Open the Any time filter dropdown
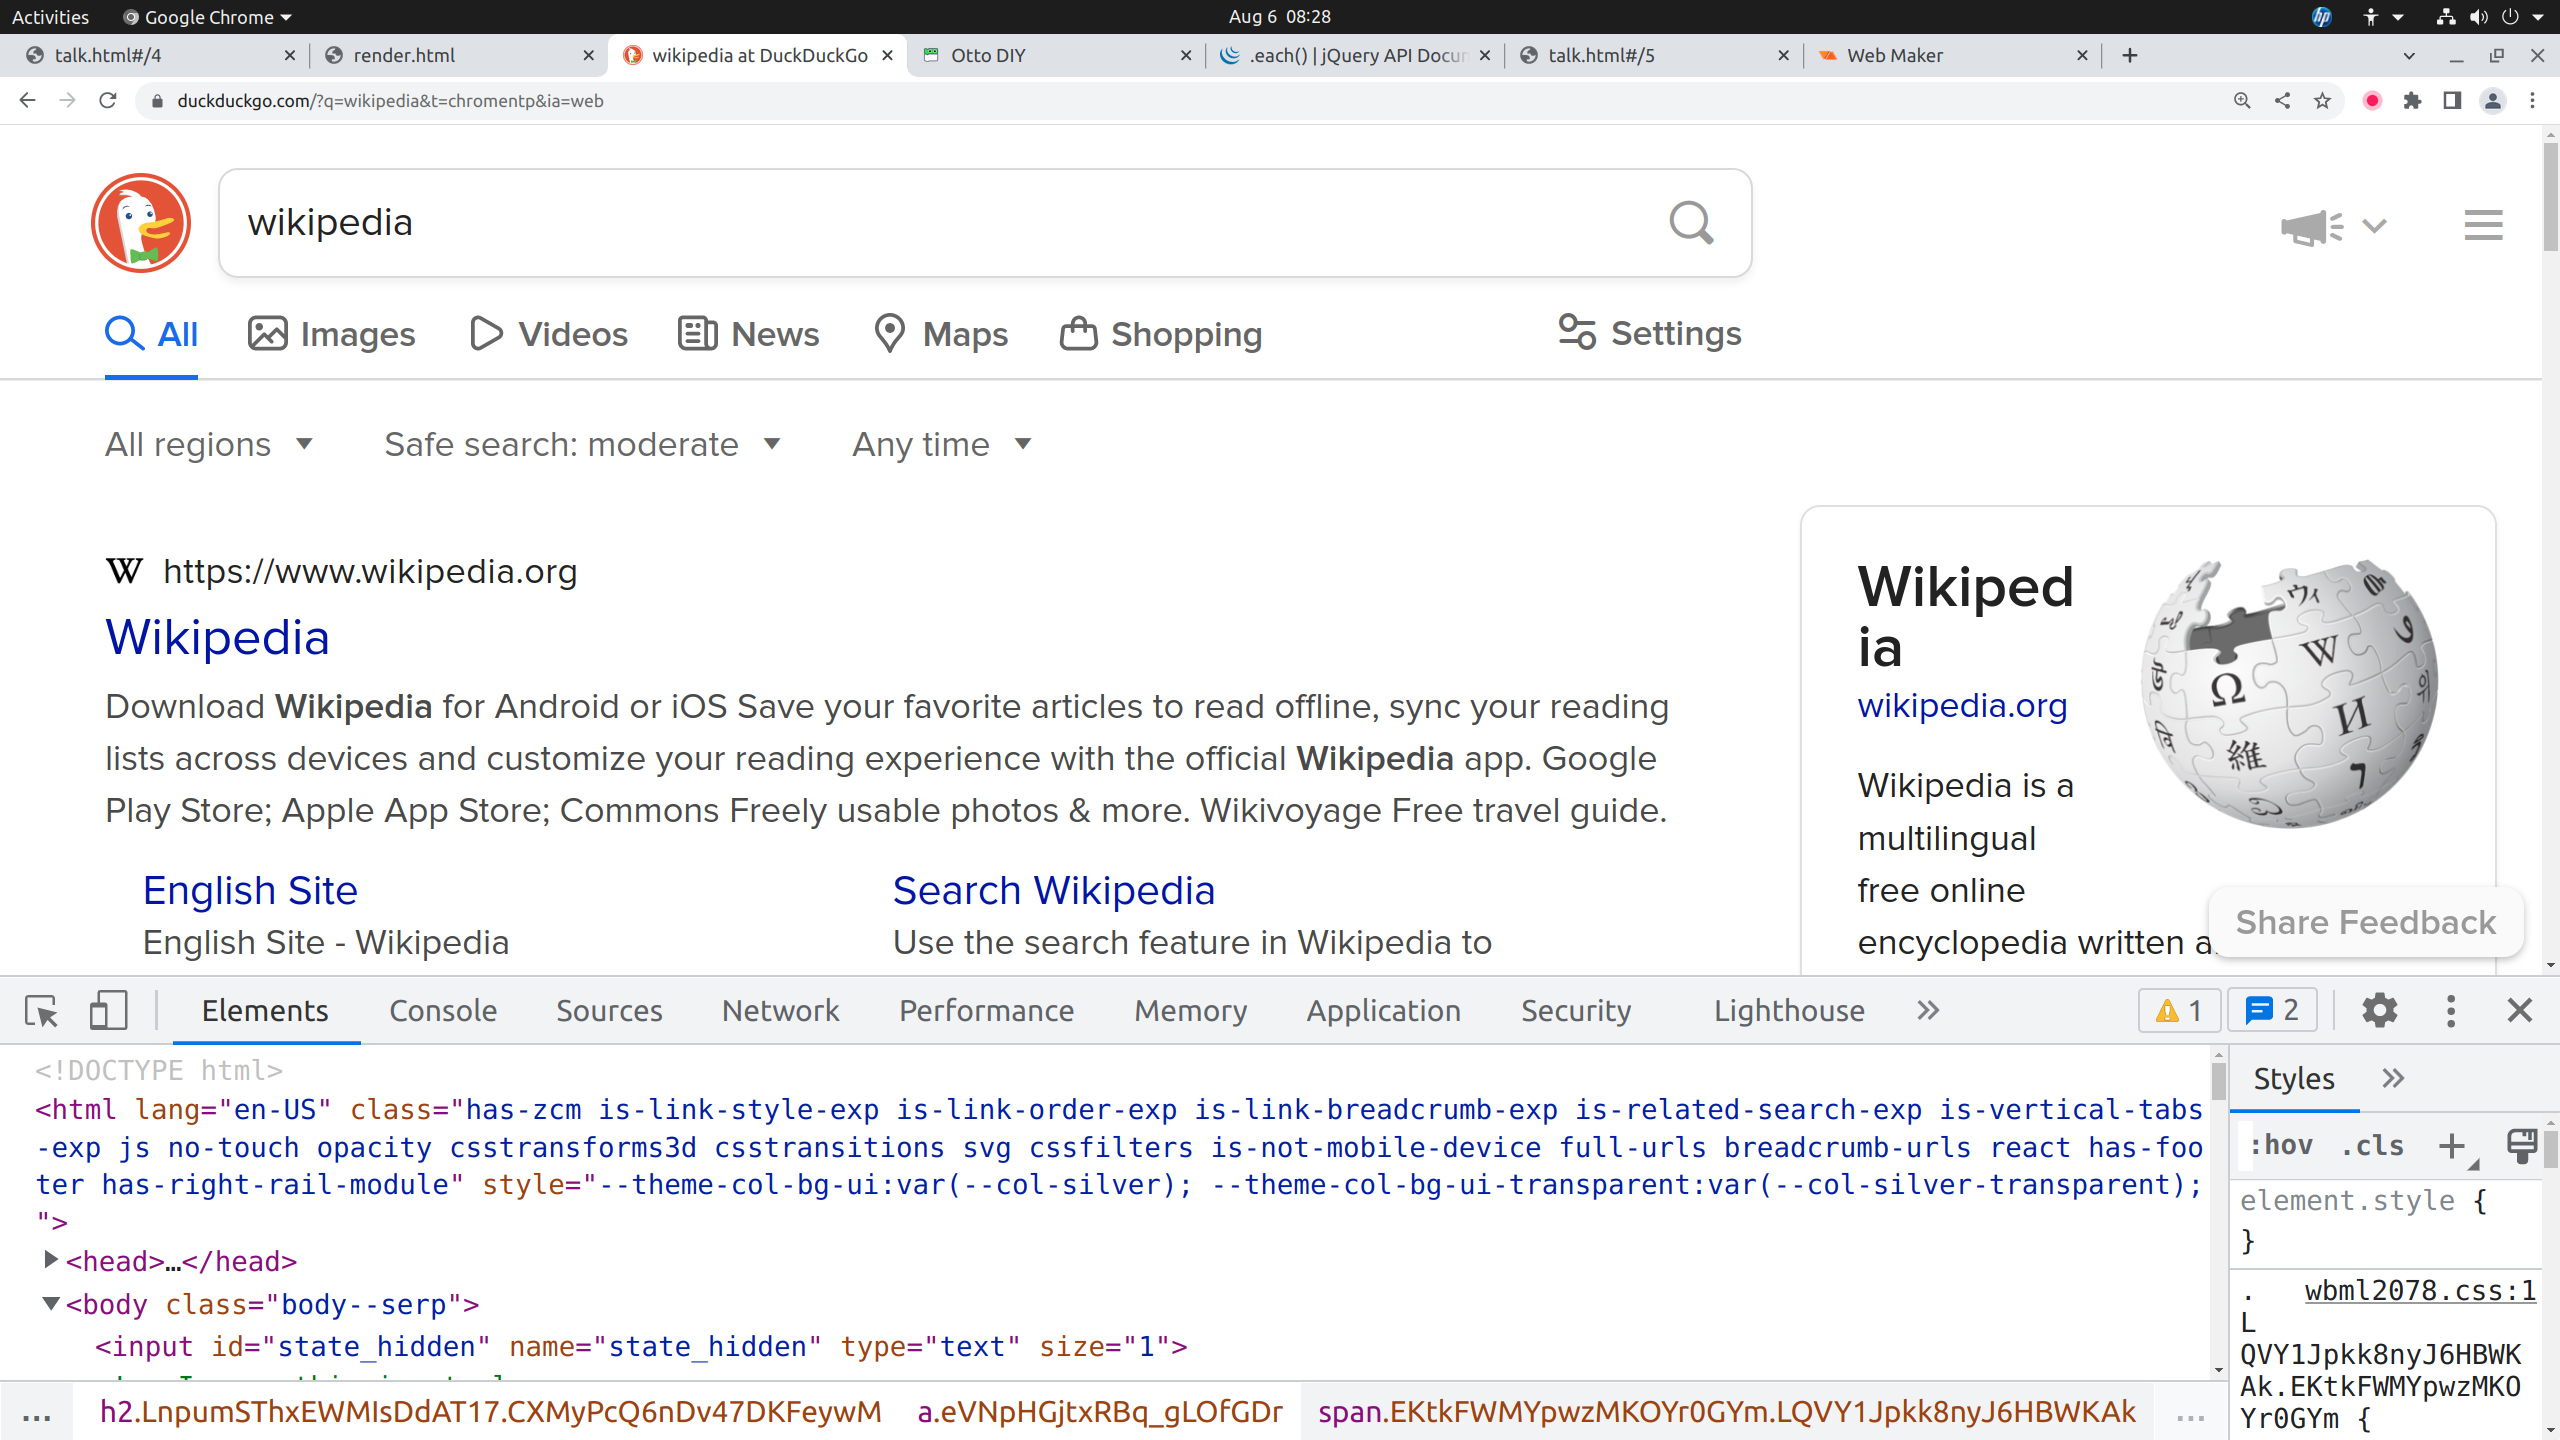 click(941, 444)
